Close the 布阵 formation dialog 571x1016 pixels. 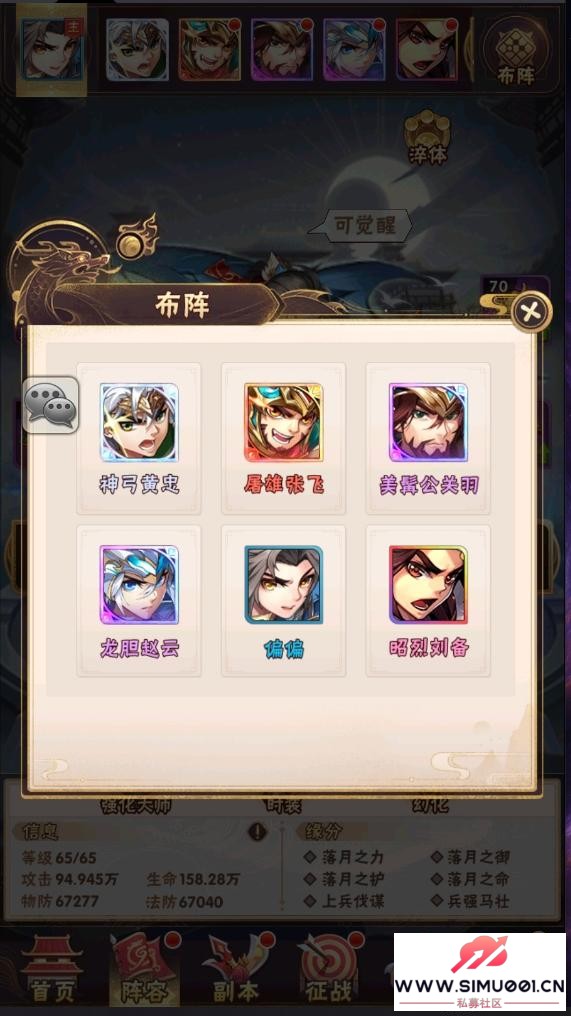(531, 312)
